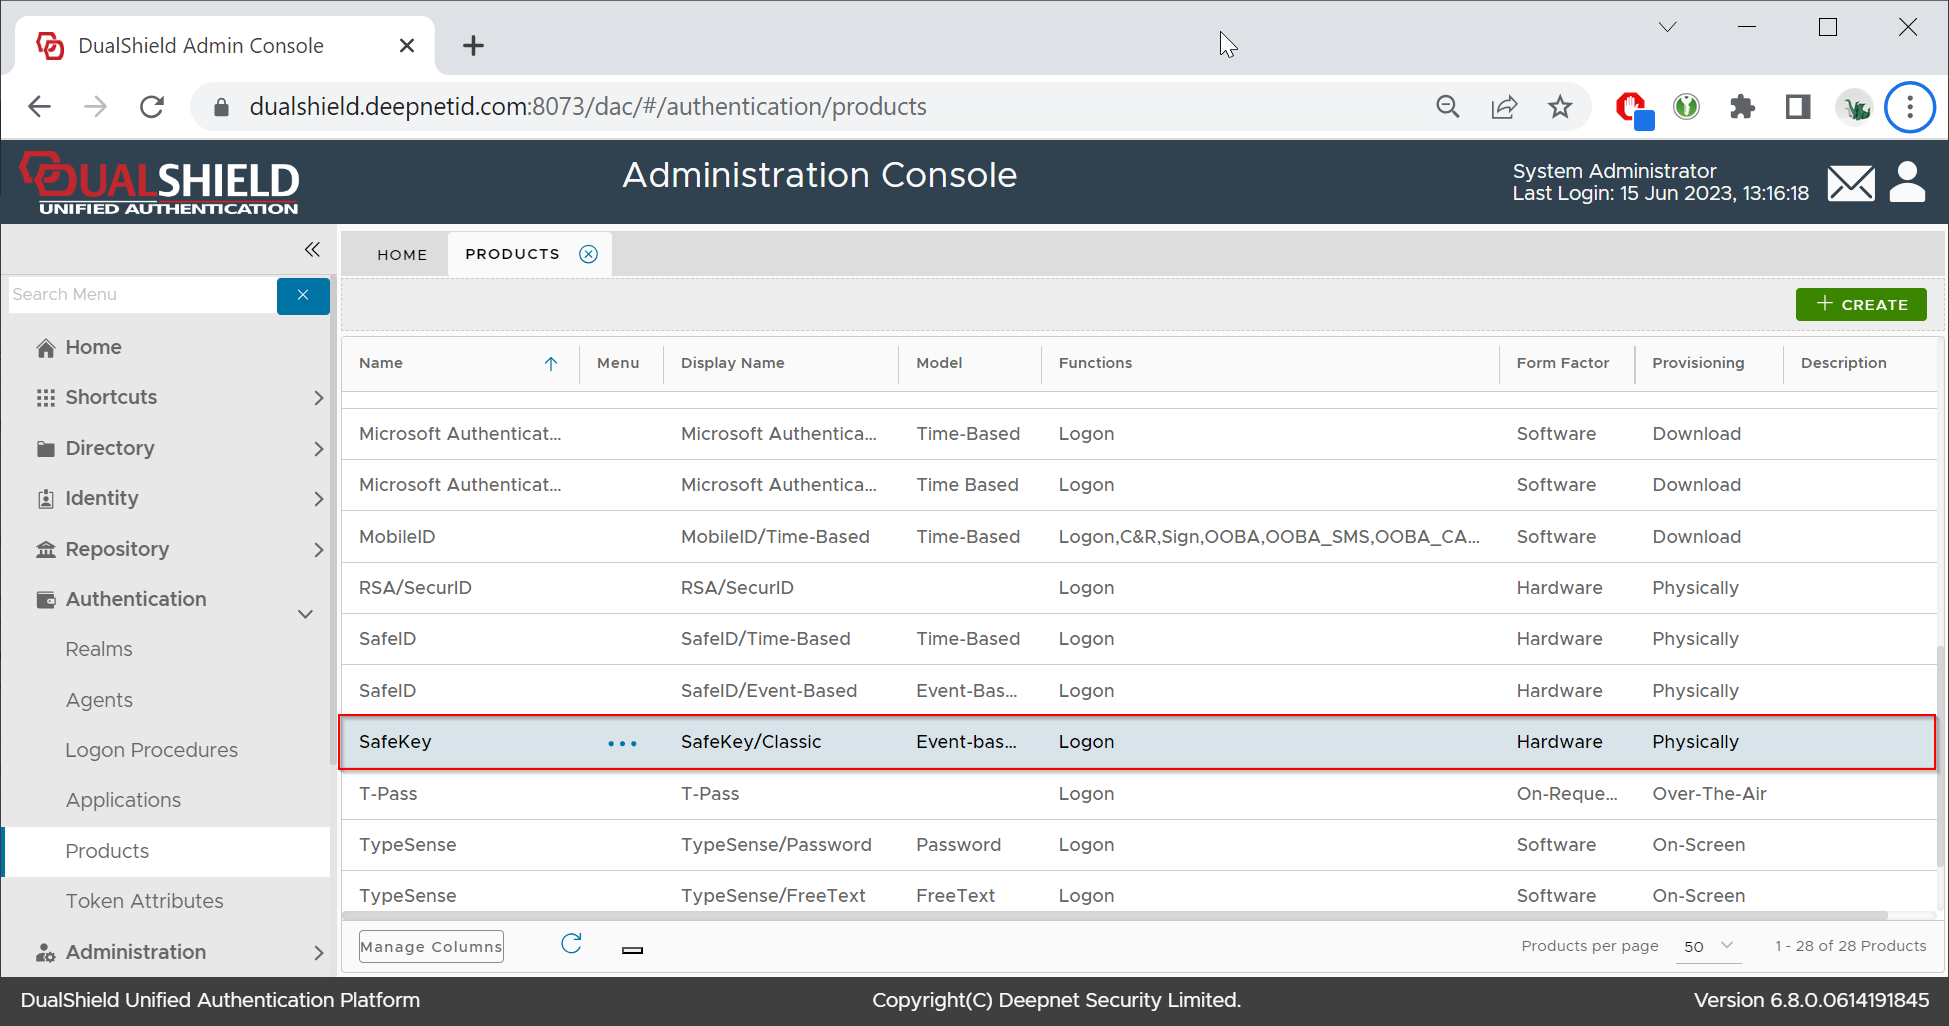1949x1026 pixels.
Task: Open the Products per page dropdown
Action: [1708, 946]
